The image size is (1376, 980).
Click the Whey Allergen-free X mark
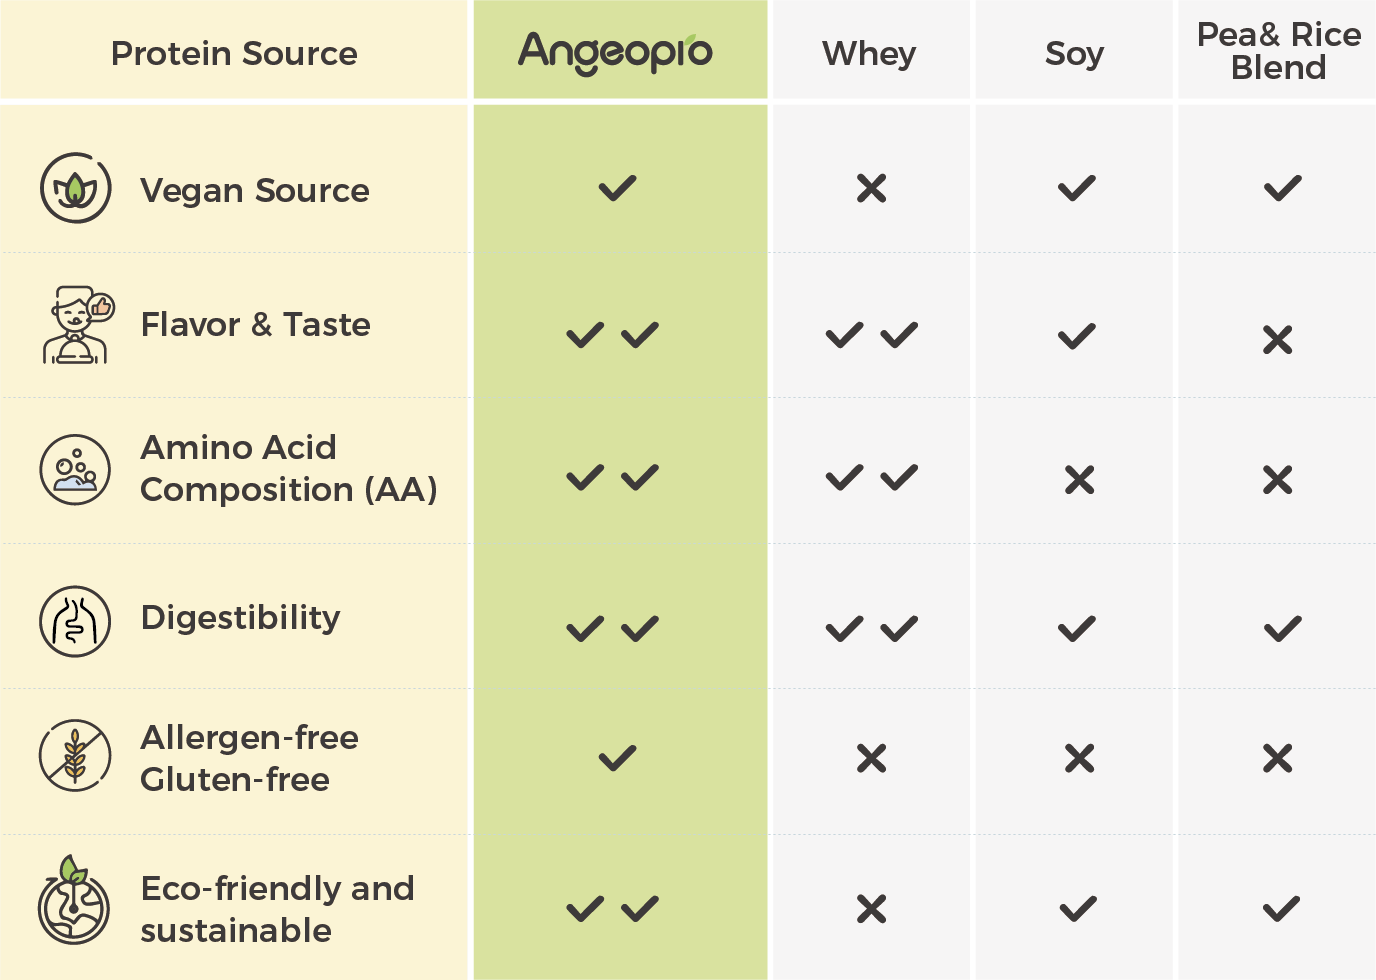pyautogui.click(x=872, y=759)
